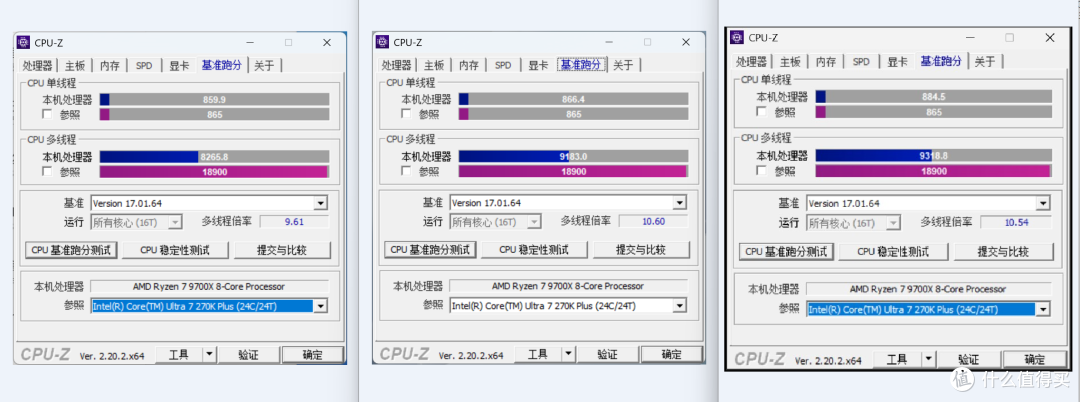
Task: Start CPU 稳定性测试 in 884.5 window
Action: (x=893, y=252)
